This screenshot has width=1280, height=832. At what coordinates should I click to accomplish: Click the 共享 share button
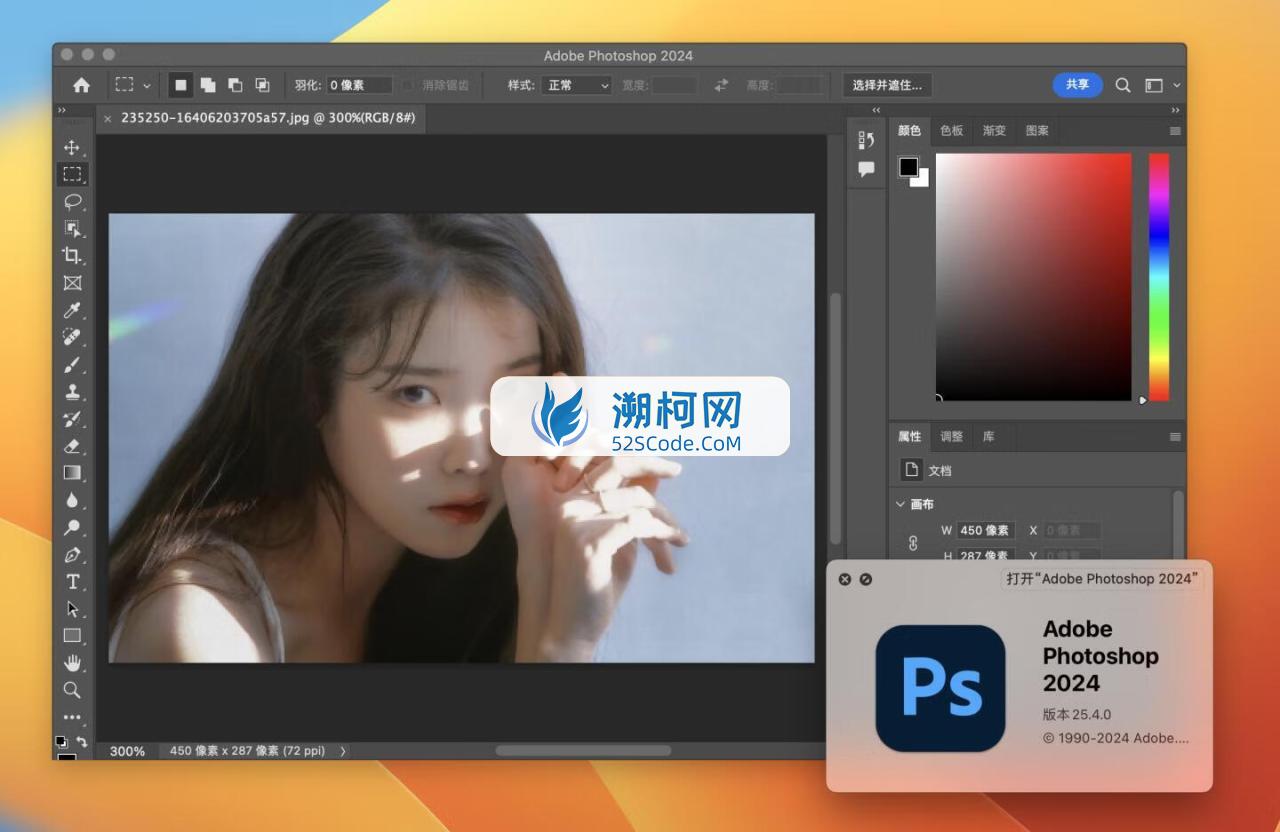[x=1077, y=85]
